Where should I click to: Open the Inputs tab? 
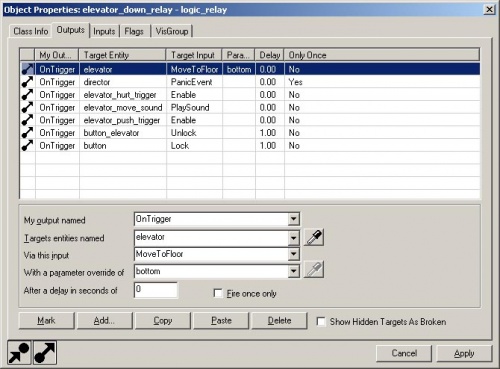click(104, 31)
